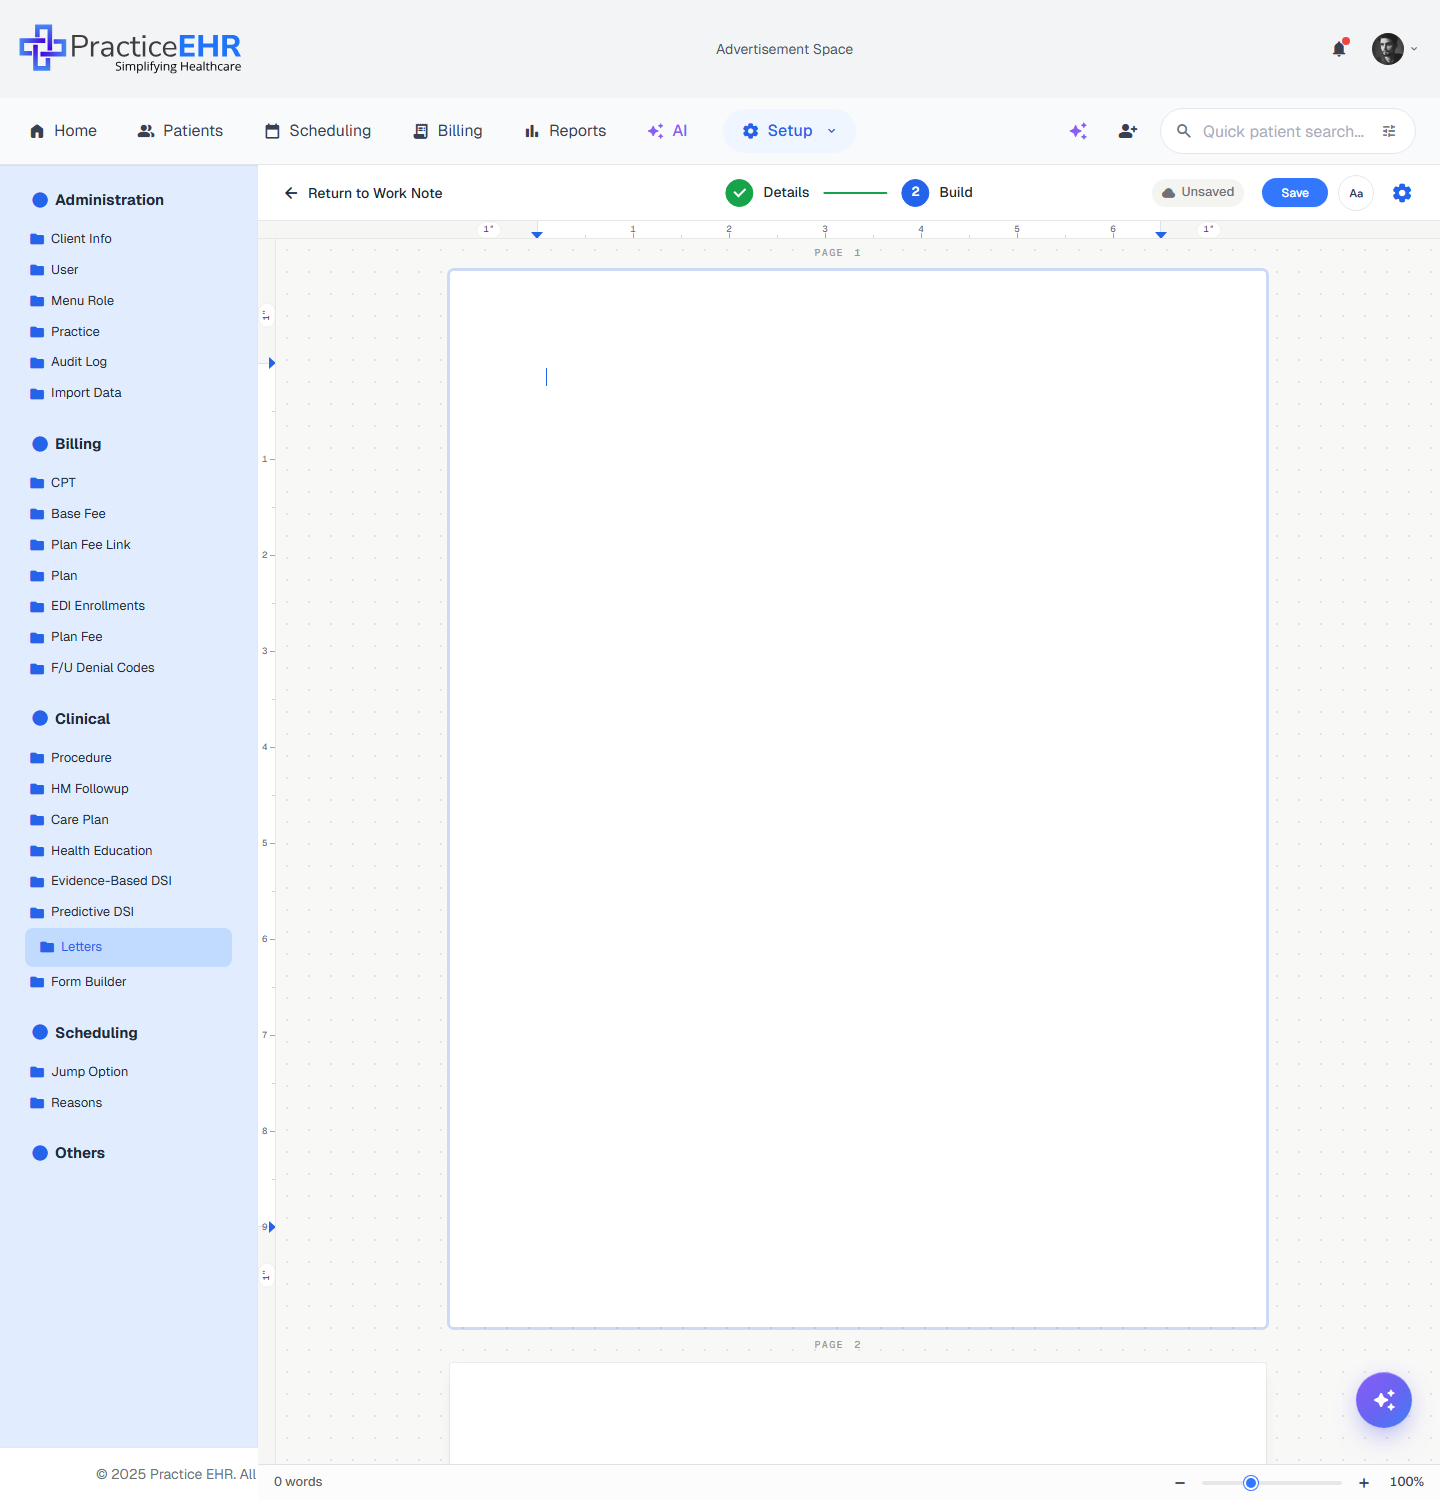Viewport: 1440px width, 1500px height.
Task: Open Plan Fee Link
Action: (x=91, y=545)
